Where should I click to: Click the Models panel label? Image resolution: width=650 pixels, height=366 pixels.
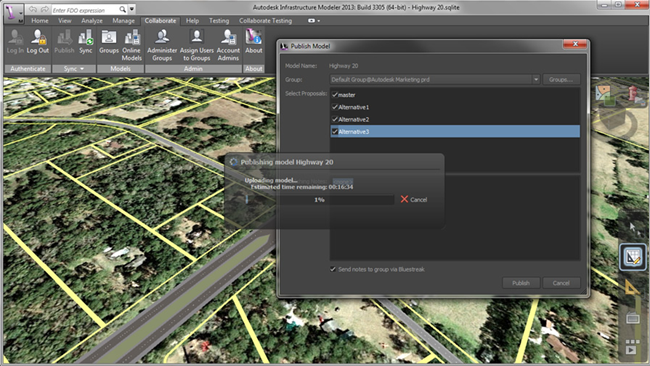pyautogui.click(x=120, y=69)
